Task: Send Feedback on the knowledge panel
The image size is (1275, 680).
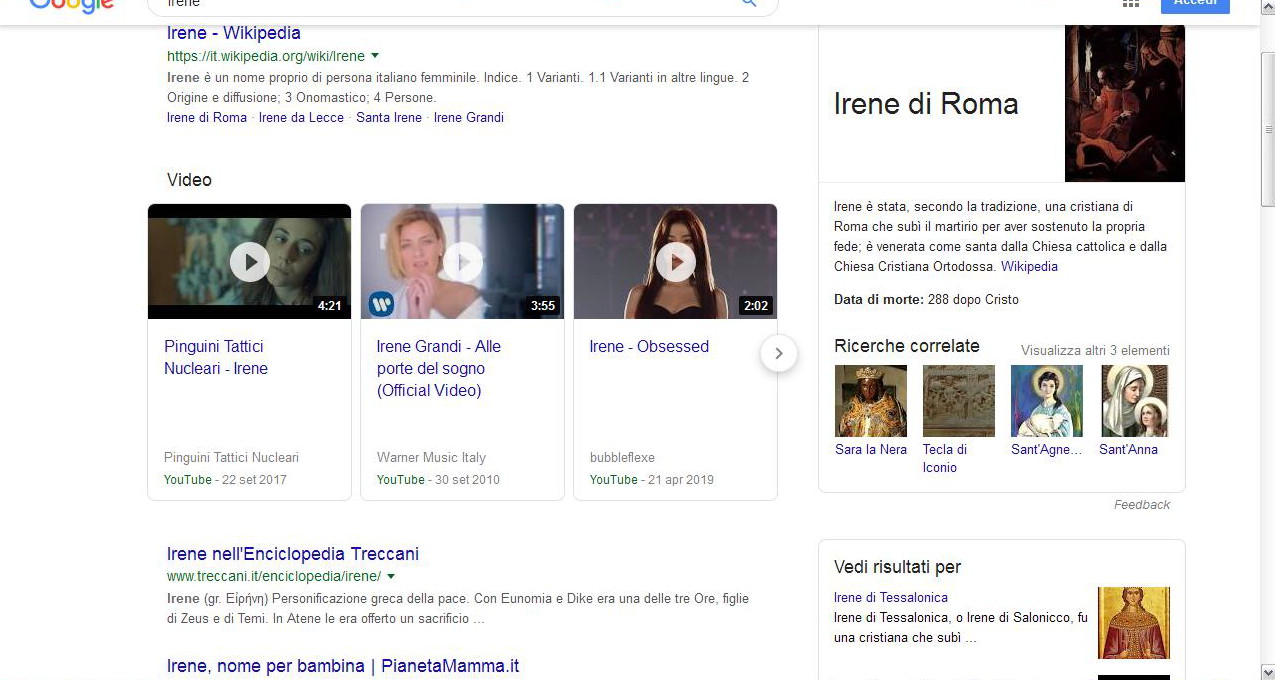Action: [x=1142, y=505]
